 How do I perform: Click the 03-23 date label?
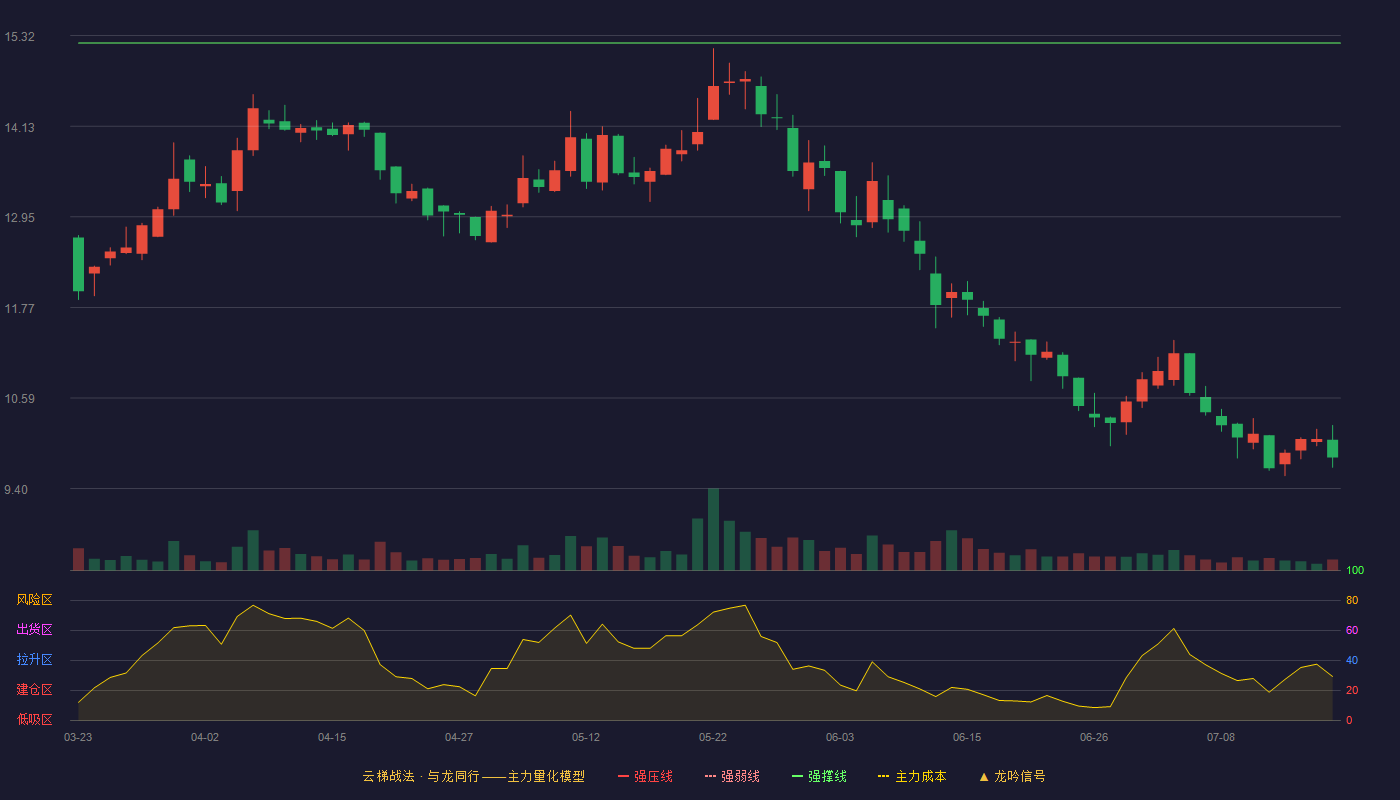78,737
